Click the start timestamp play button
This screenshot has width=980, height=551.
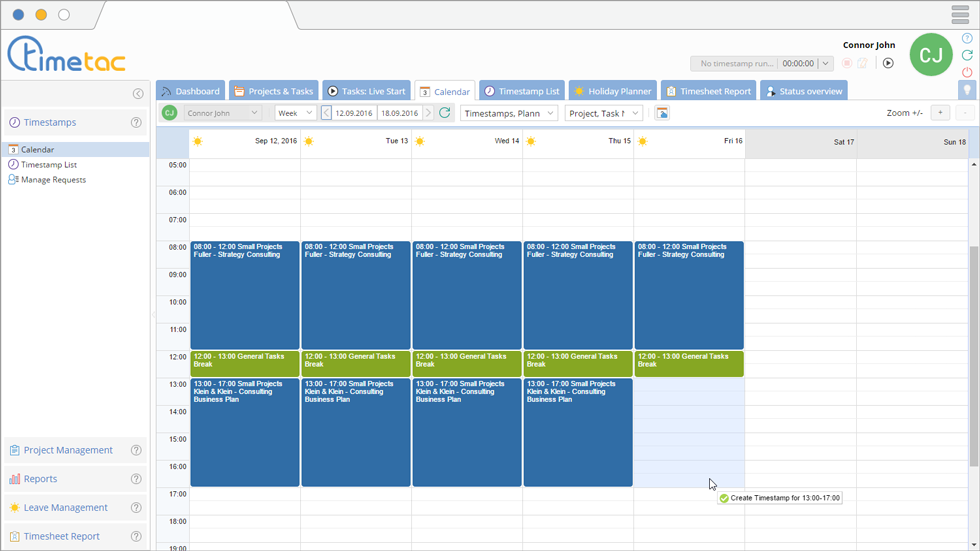tap(888, 63)
